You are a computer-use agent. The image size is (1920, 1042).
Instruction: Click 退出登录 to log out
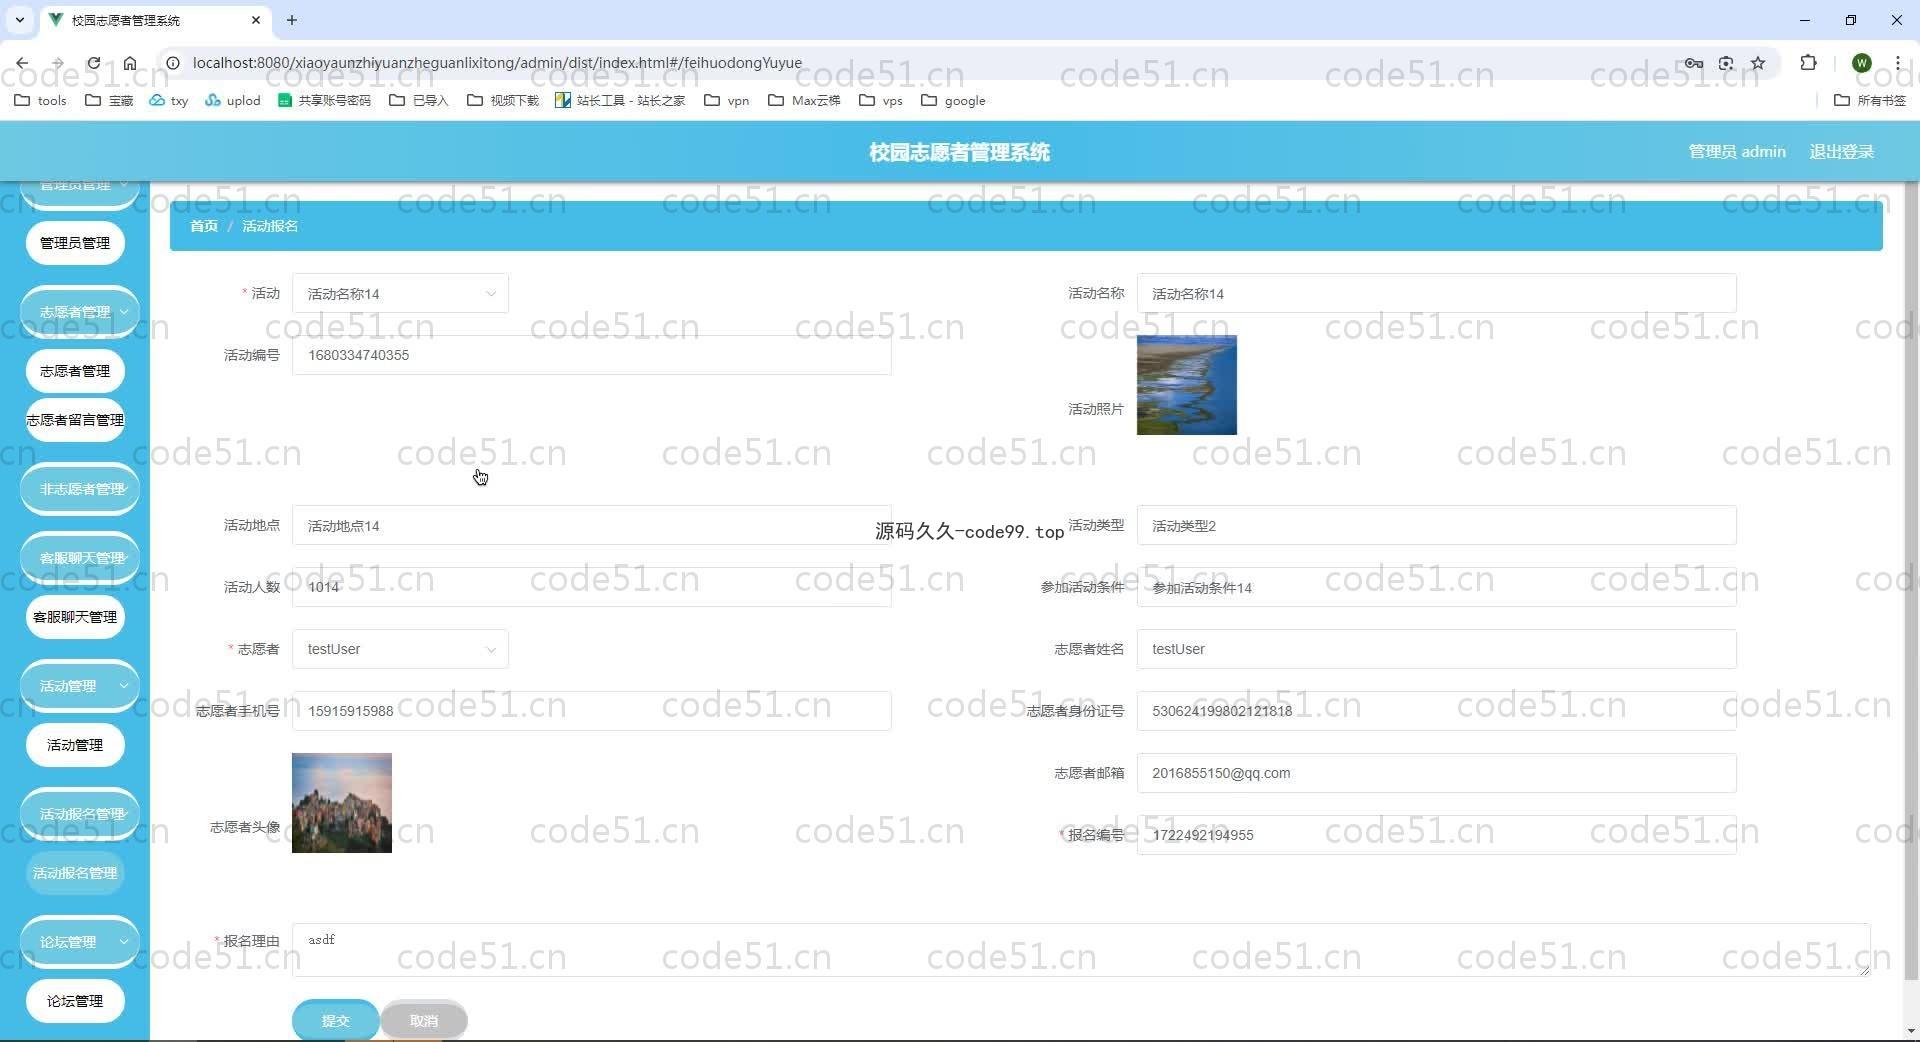1841,152
